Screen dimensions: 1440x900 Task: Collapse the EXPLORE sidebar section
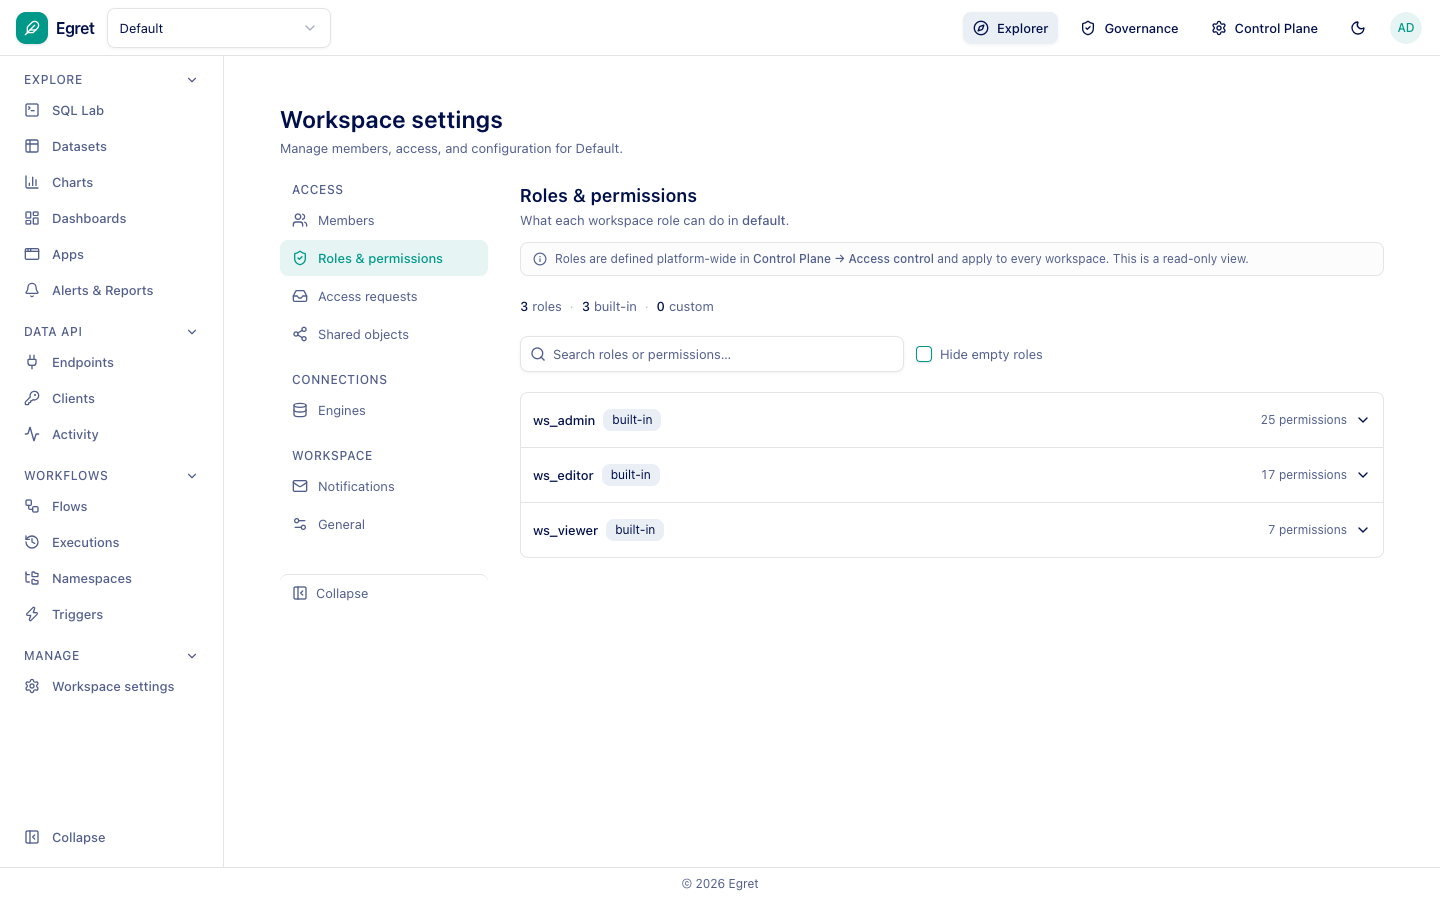pos(192,80)
